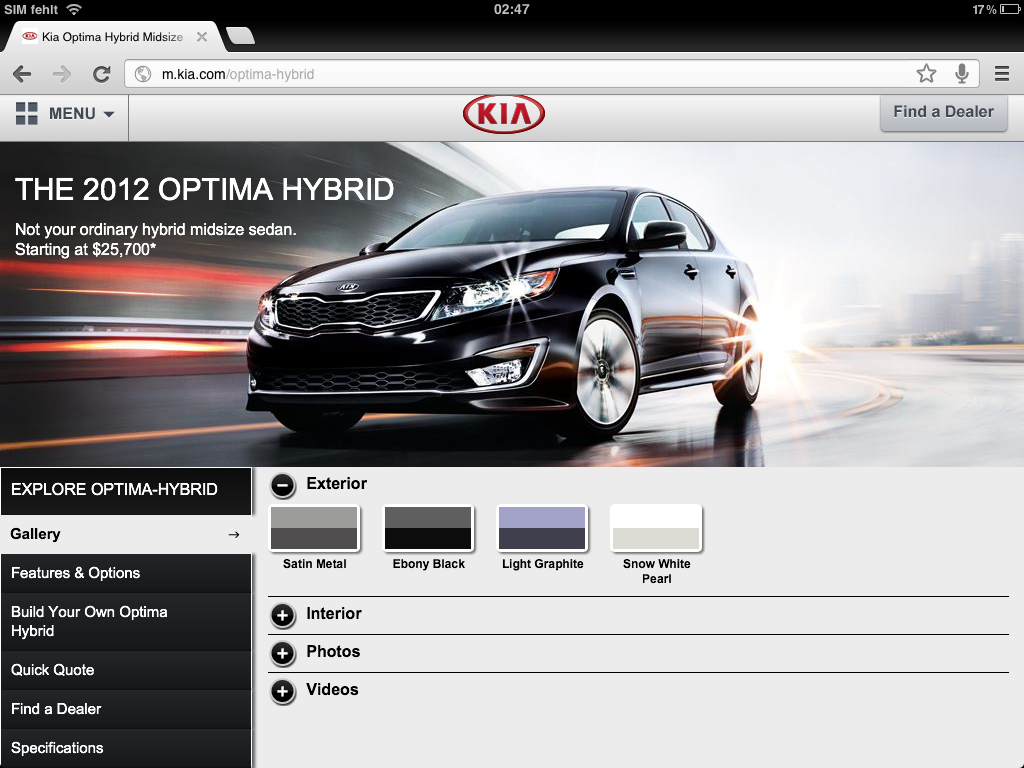
Task: Expand the Interior section
Action: (283, 615)
